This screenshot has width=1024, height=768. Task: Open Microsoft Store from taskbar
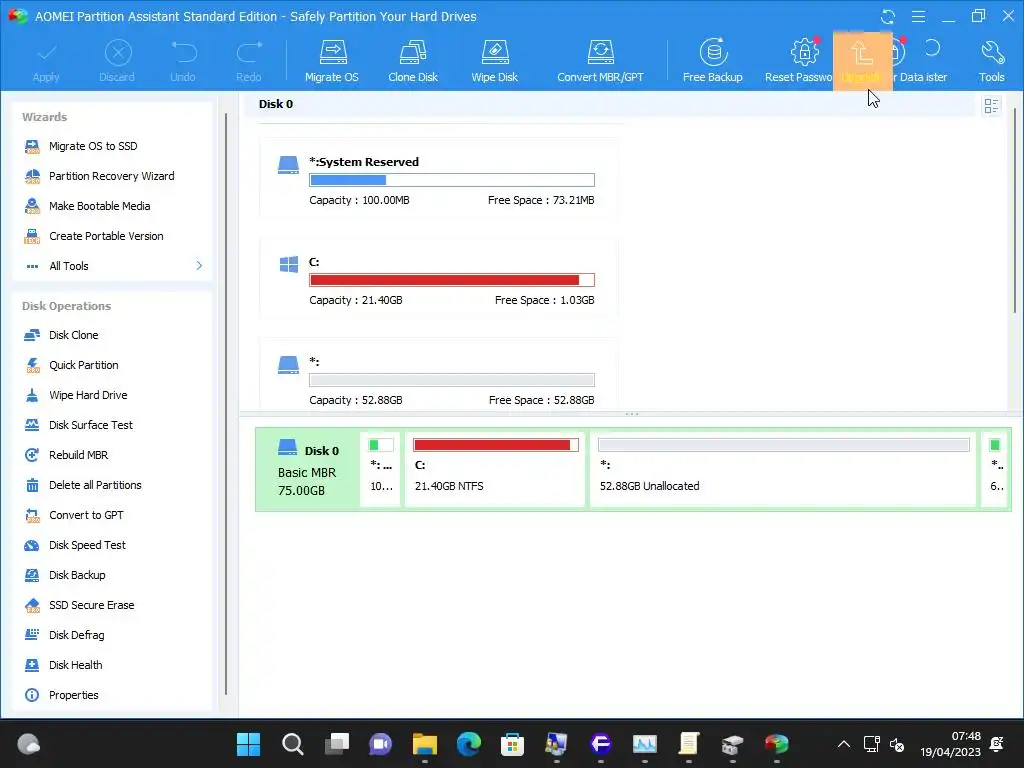click(512, 744)
